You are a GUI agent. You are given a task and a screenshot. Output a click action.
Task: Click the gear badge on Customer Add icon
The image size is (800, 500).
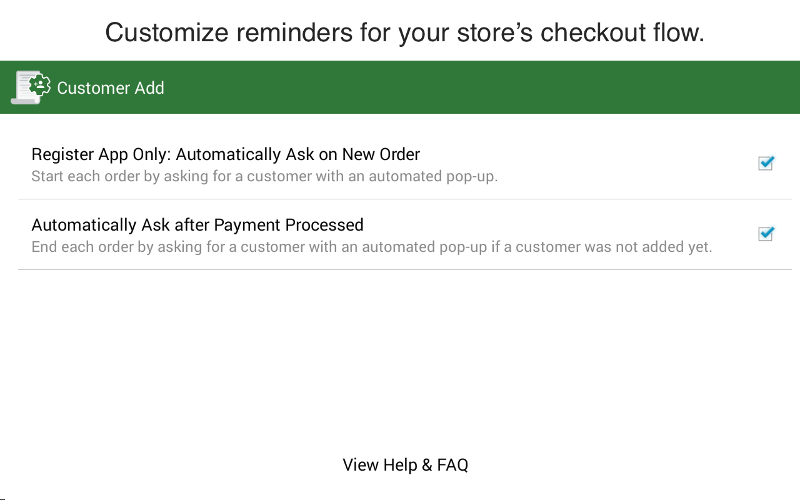39,84
